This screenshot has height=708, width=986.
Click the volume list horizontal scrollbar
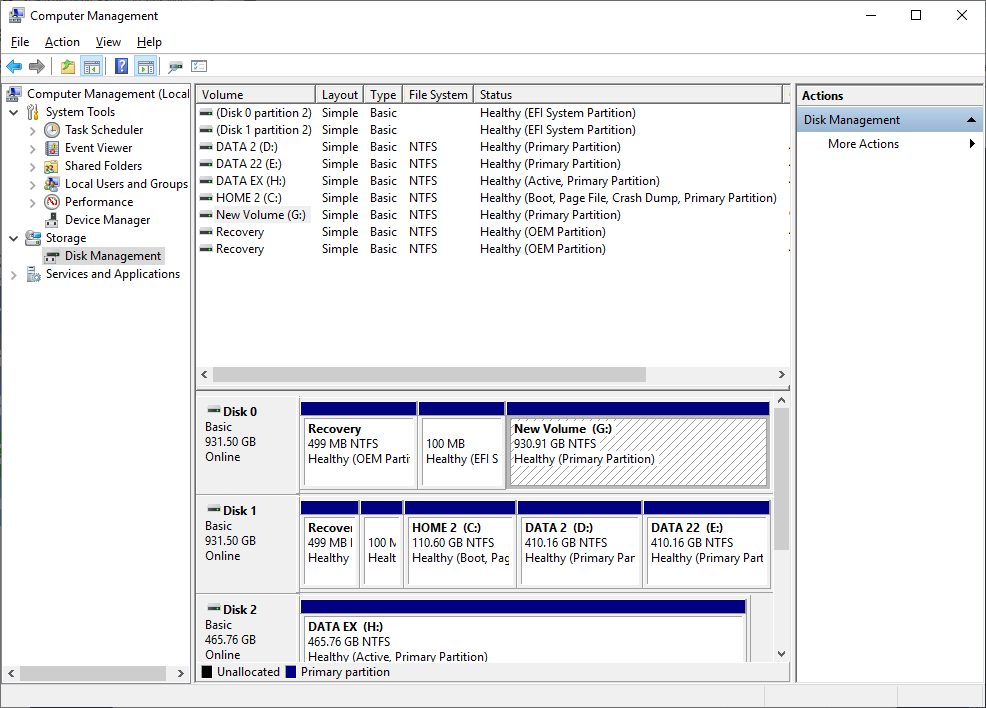[429, 374]
